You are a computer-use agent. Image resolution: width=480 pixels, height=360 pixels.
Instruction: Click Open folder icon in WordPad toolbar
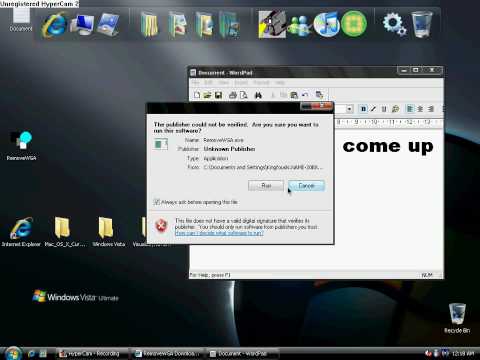(x=207, y=95)
